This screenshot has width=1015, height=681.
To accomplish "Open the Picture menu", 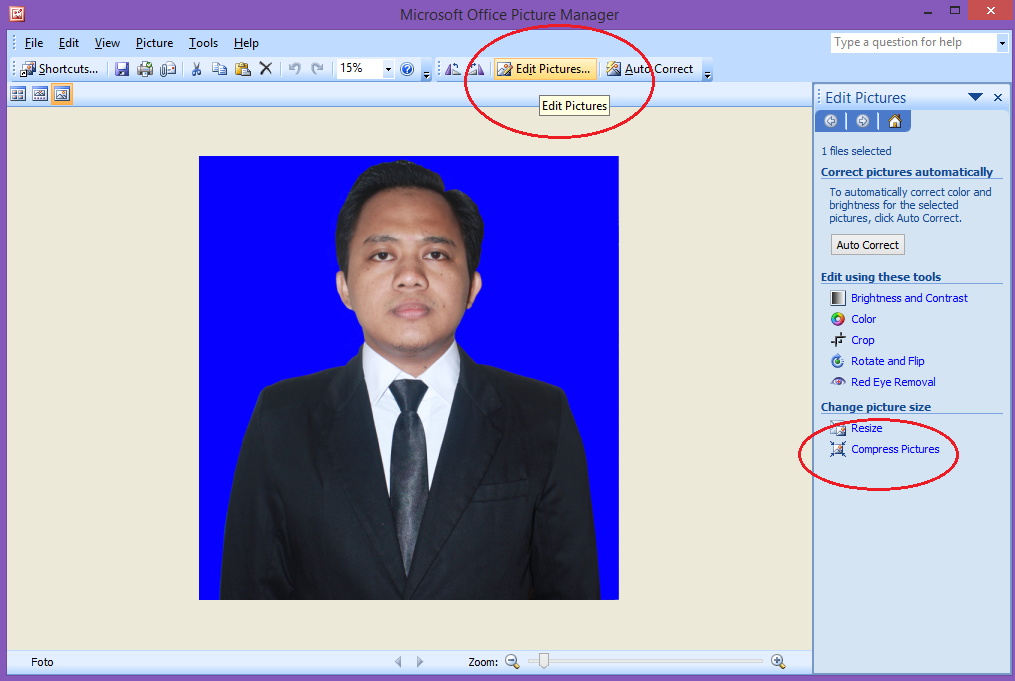I will 154,43.
